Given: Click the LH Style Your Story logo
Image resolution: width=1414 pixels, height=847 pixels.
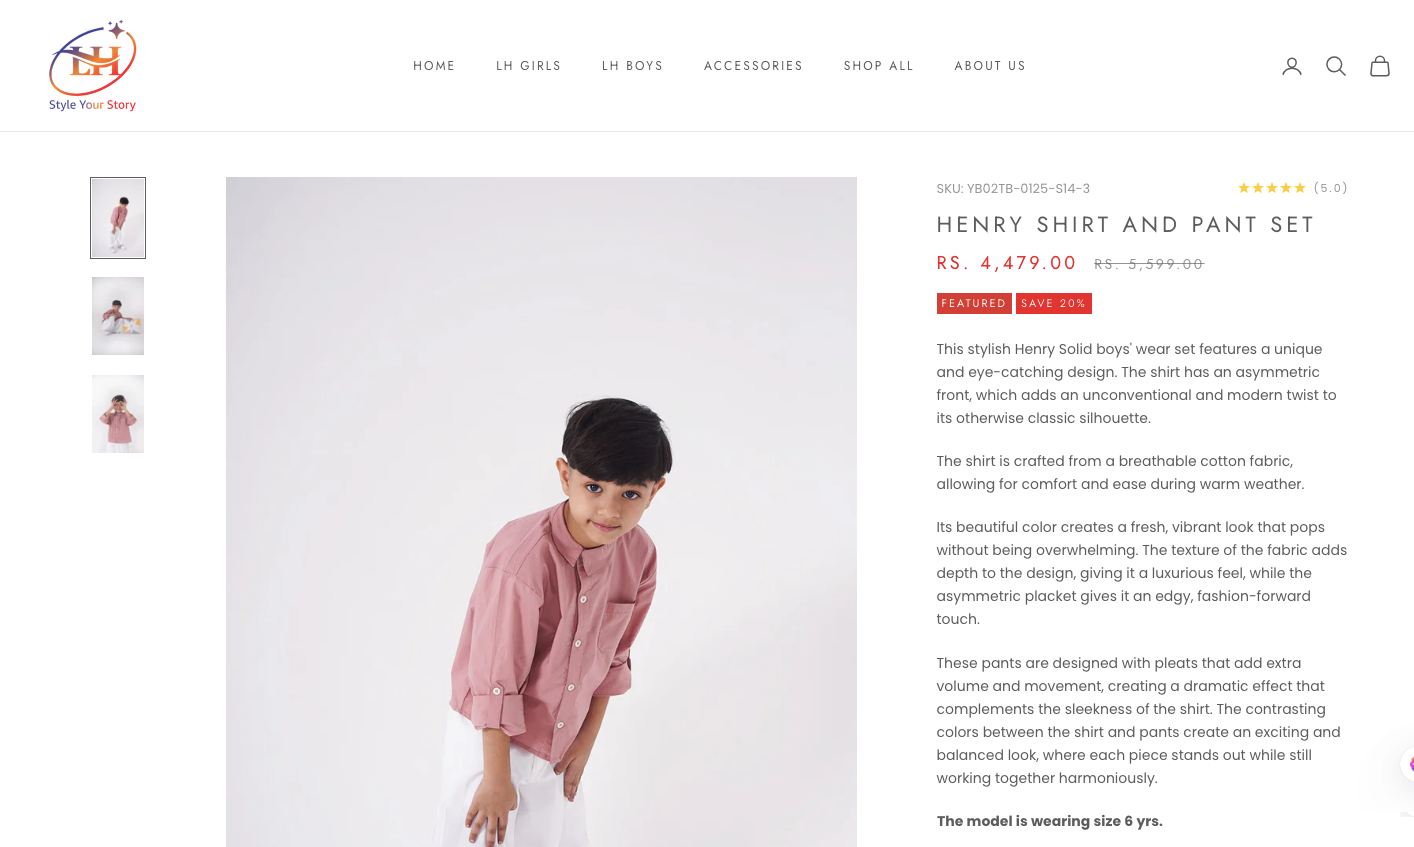Looking at the screenshot, I should (93, 66).
